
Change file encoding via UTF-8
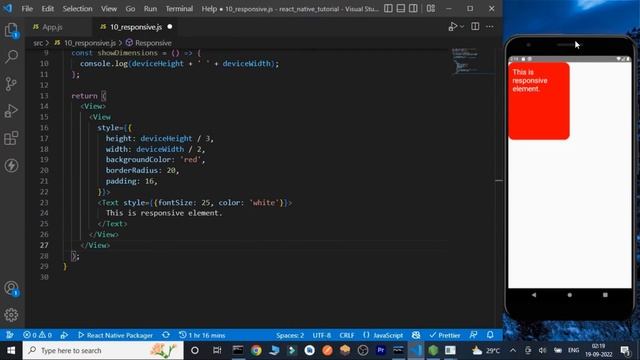pyautogui.click(x=322, y=335)
